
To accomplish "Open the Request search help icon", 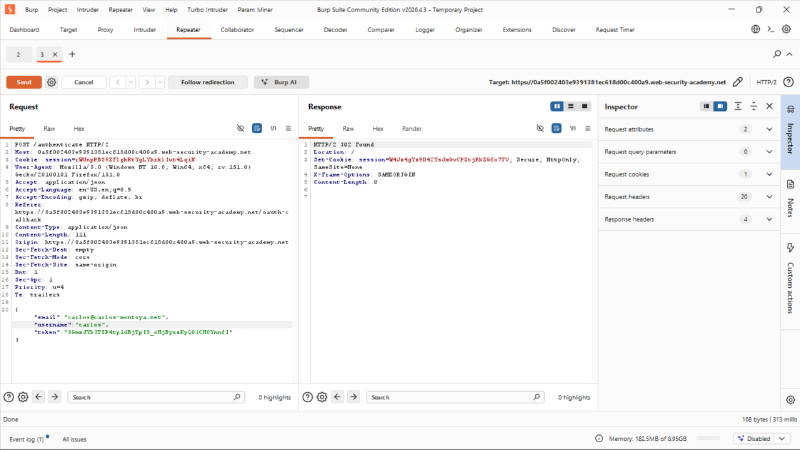I will pyautogui.click(x=9, y=397).
